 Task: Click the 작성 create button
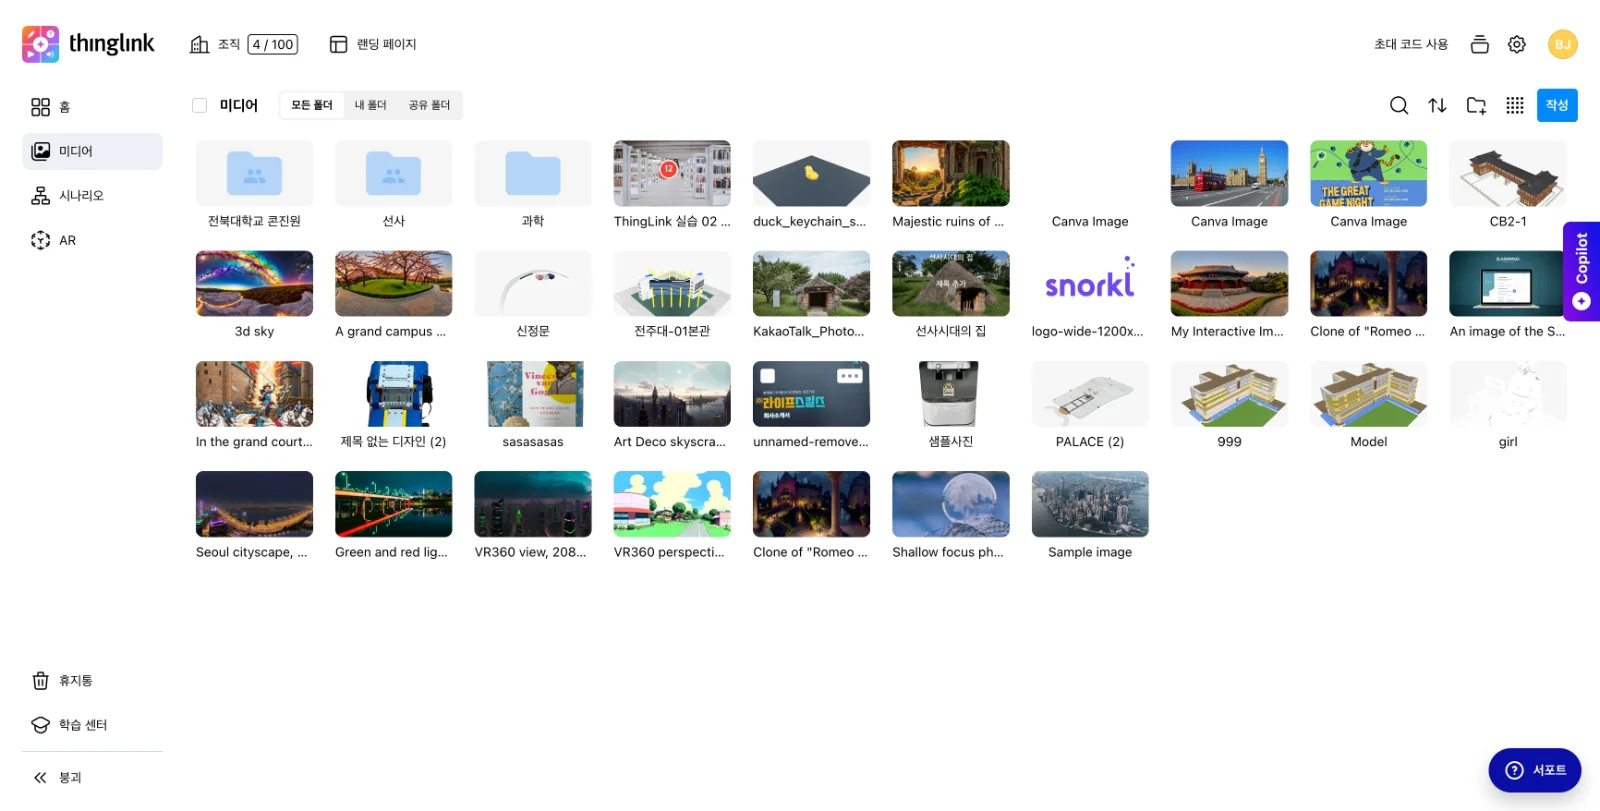pos(1557,105)
